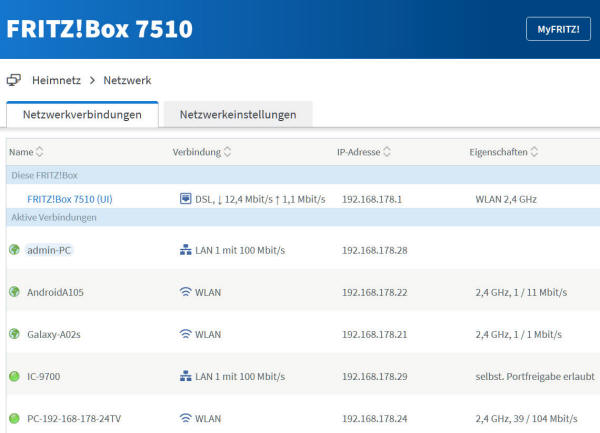Select the AndroidA105 device name
This screenshot has height=433, width=600.
click(x=55, y=292)
